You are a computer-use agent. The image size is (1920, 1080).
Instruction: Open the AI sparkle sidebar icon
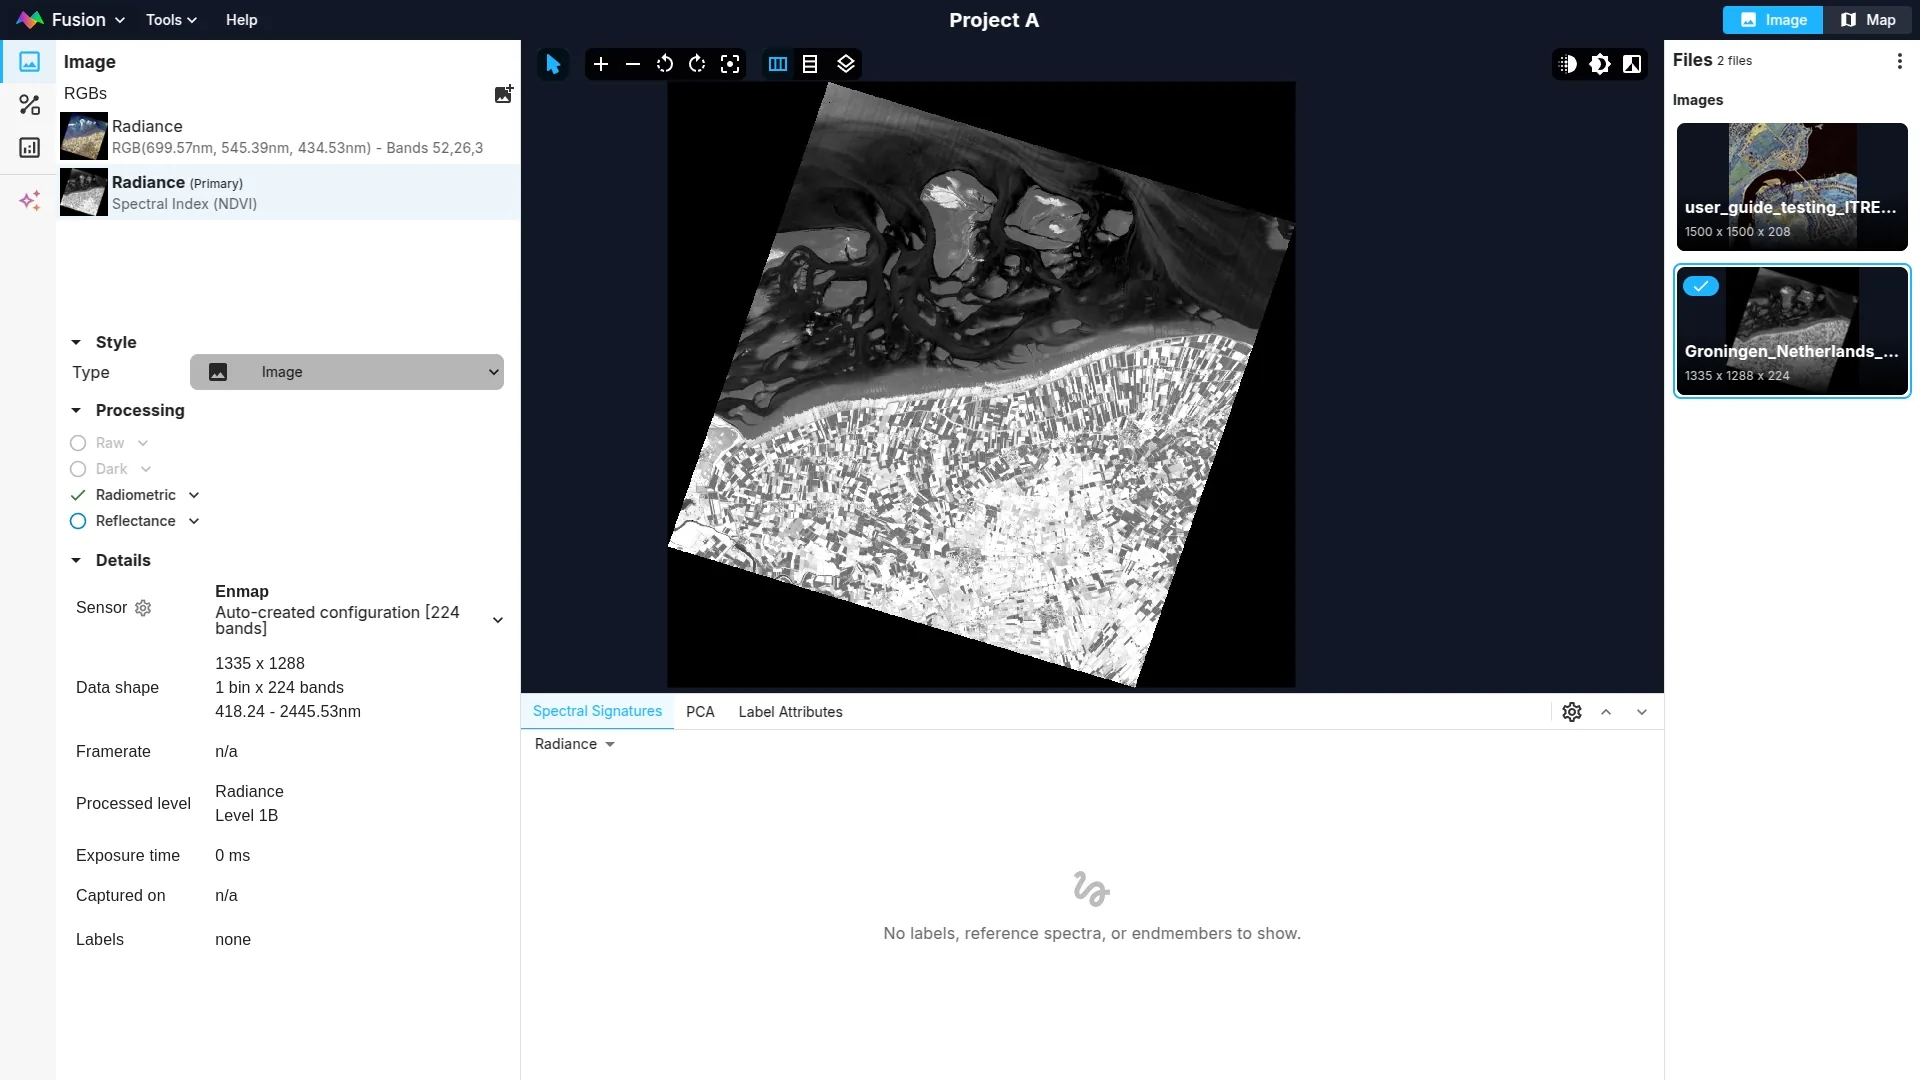(x=29, y=201)
